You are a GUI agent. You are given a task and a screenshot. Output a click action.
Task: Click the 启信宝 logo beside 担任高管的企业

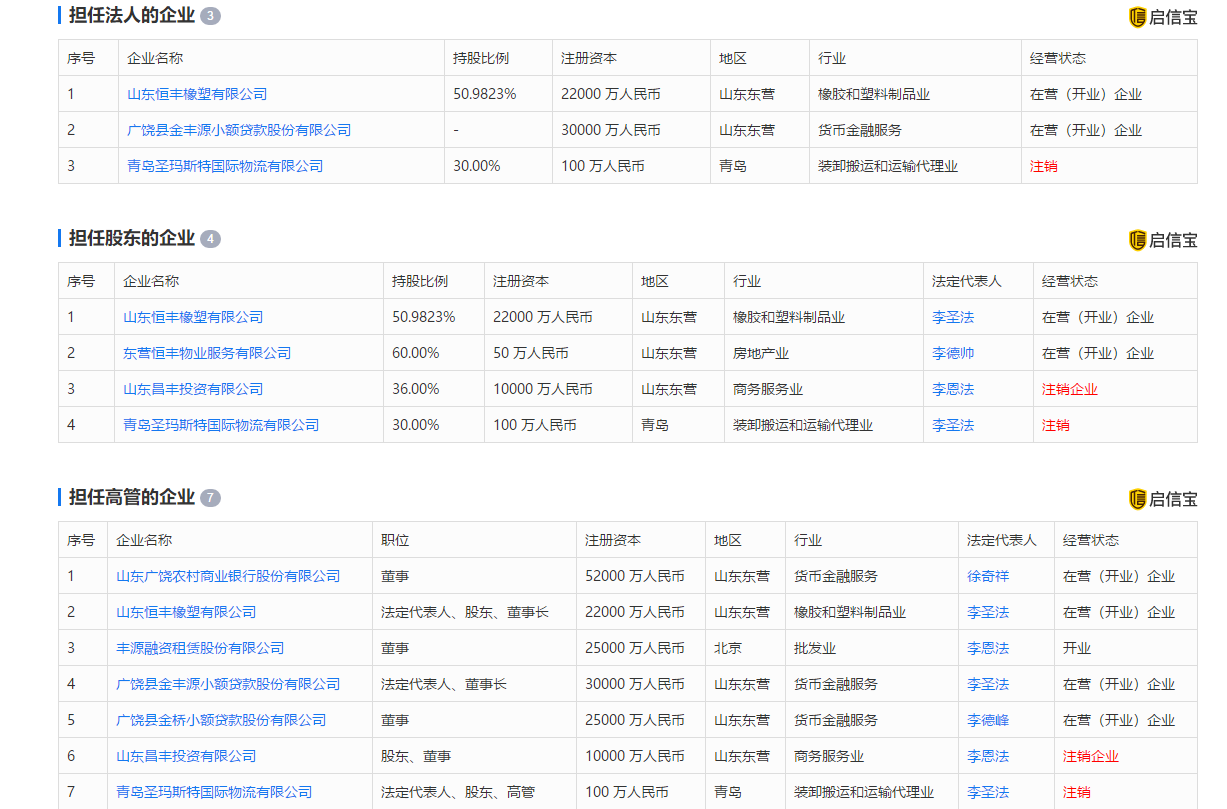[1163, 499]
